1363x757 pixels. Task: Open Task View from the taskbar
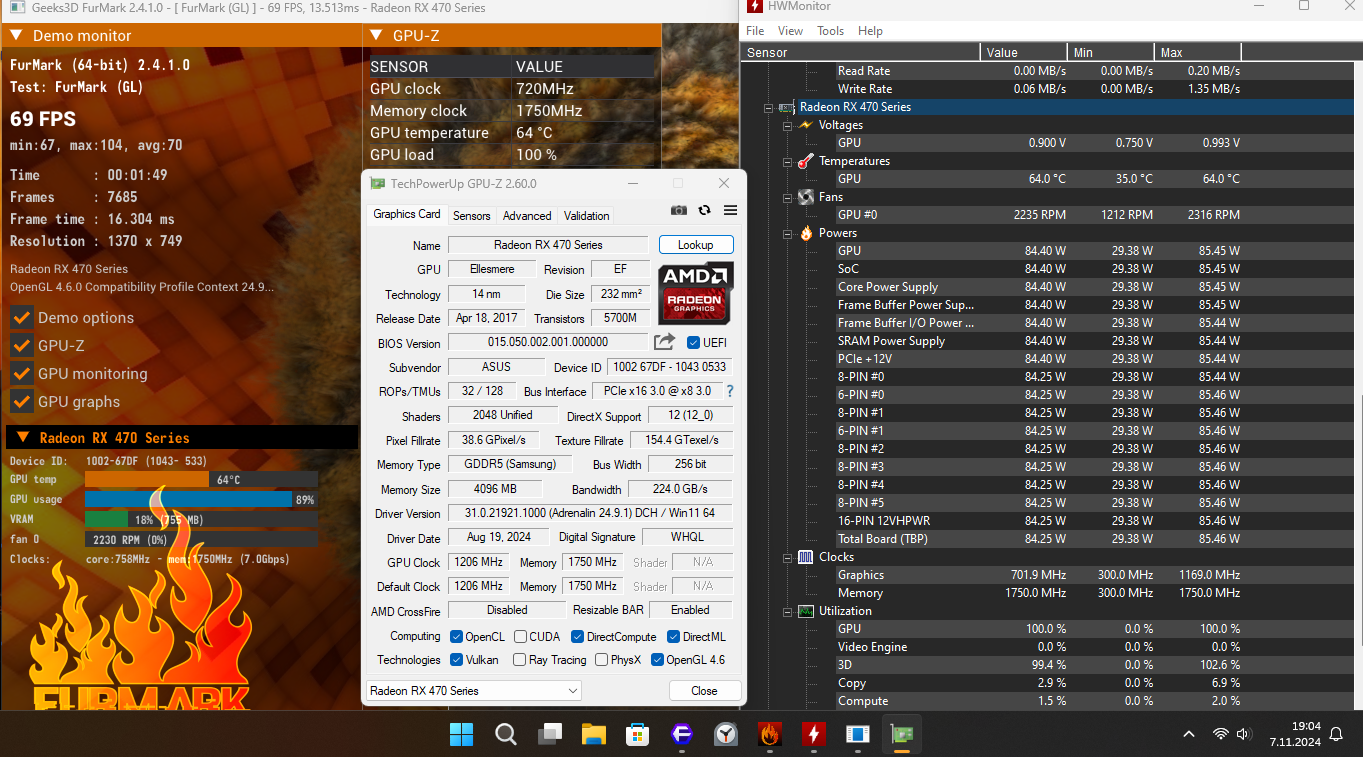point(550,735)
